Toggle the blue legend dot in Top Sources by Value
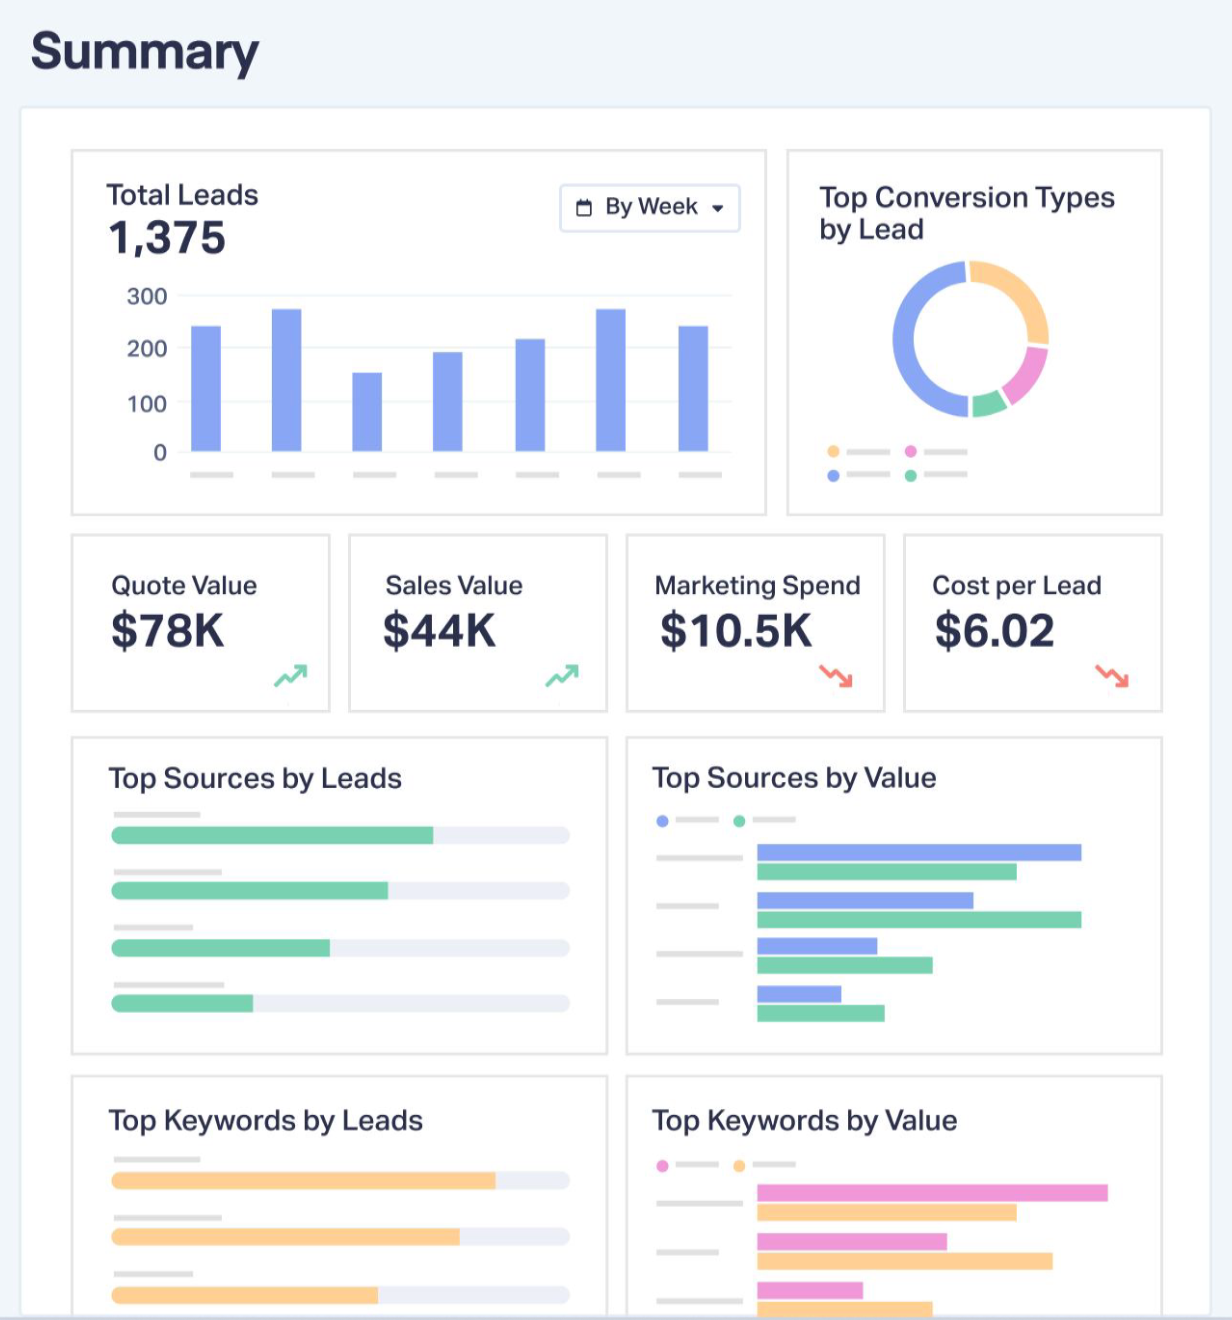This screenshot has height=1320, width=1232. [x=662, y=821]
